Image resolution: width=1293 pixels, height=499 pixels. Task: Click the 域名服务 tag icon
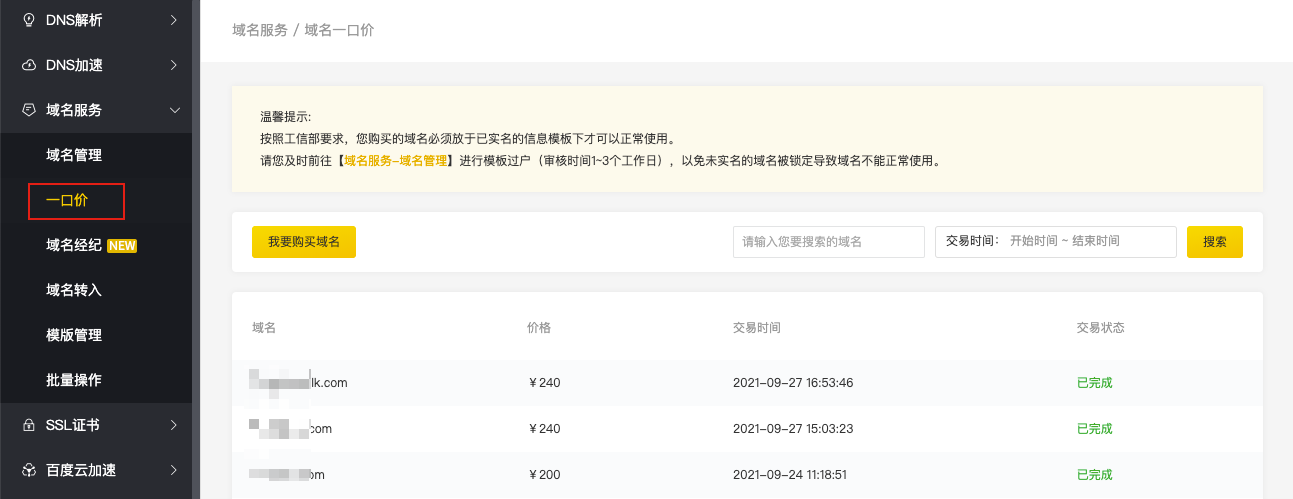click(28, 110)
